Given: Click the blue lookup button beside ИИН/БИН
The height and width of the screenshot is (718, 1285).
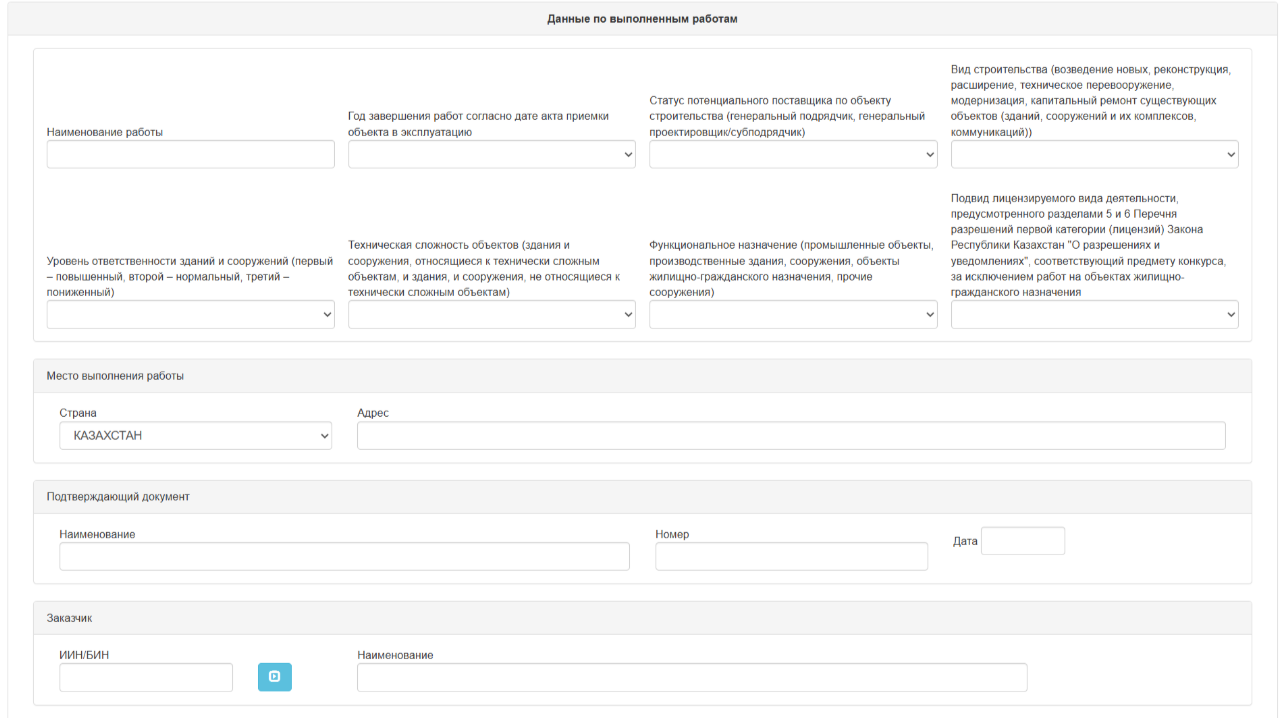Looking at the screenshot, I should pos(274,677).
